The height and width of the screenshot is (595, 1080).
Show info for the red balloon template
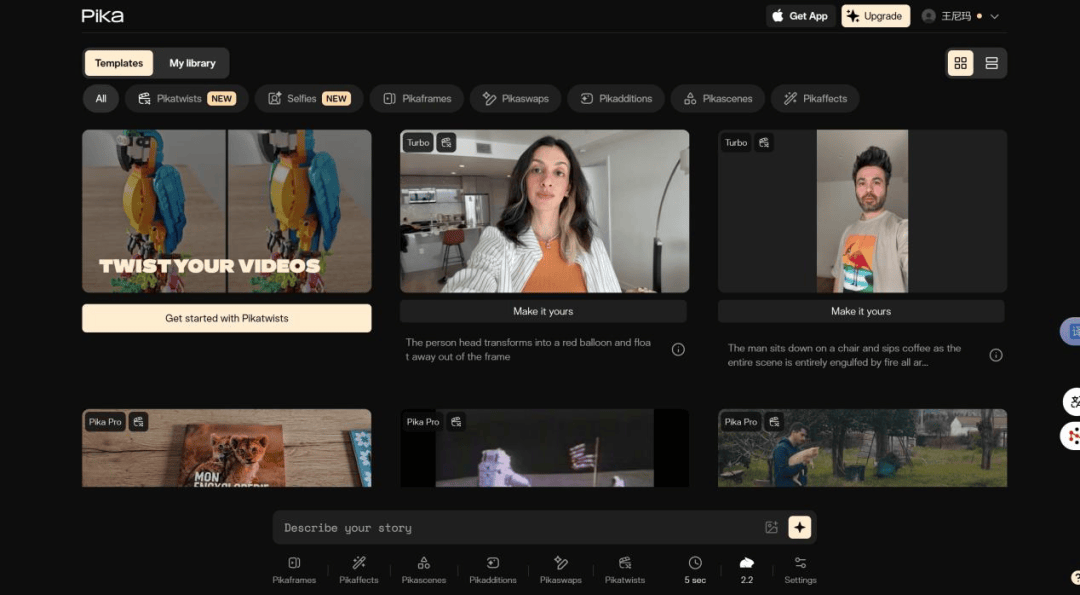point(678,350)
